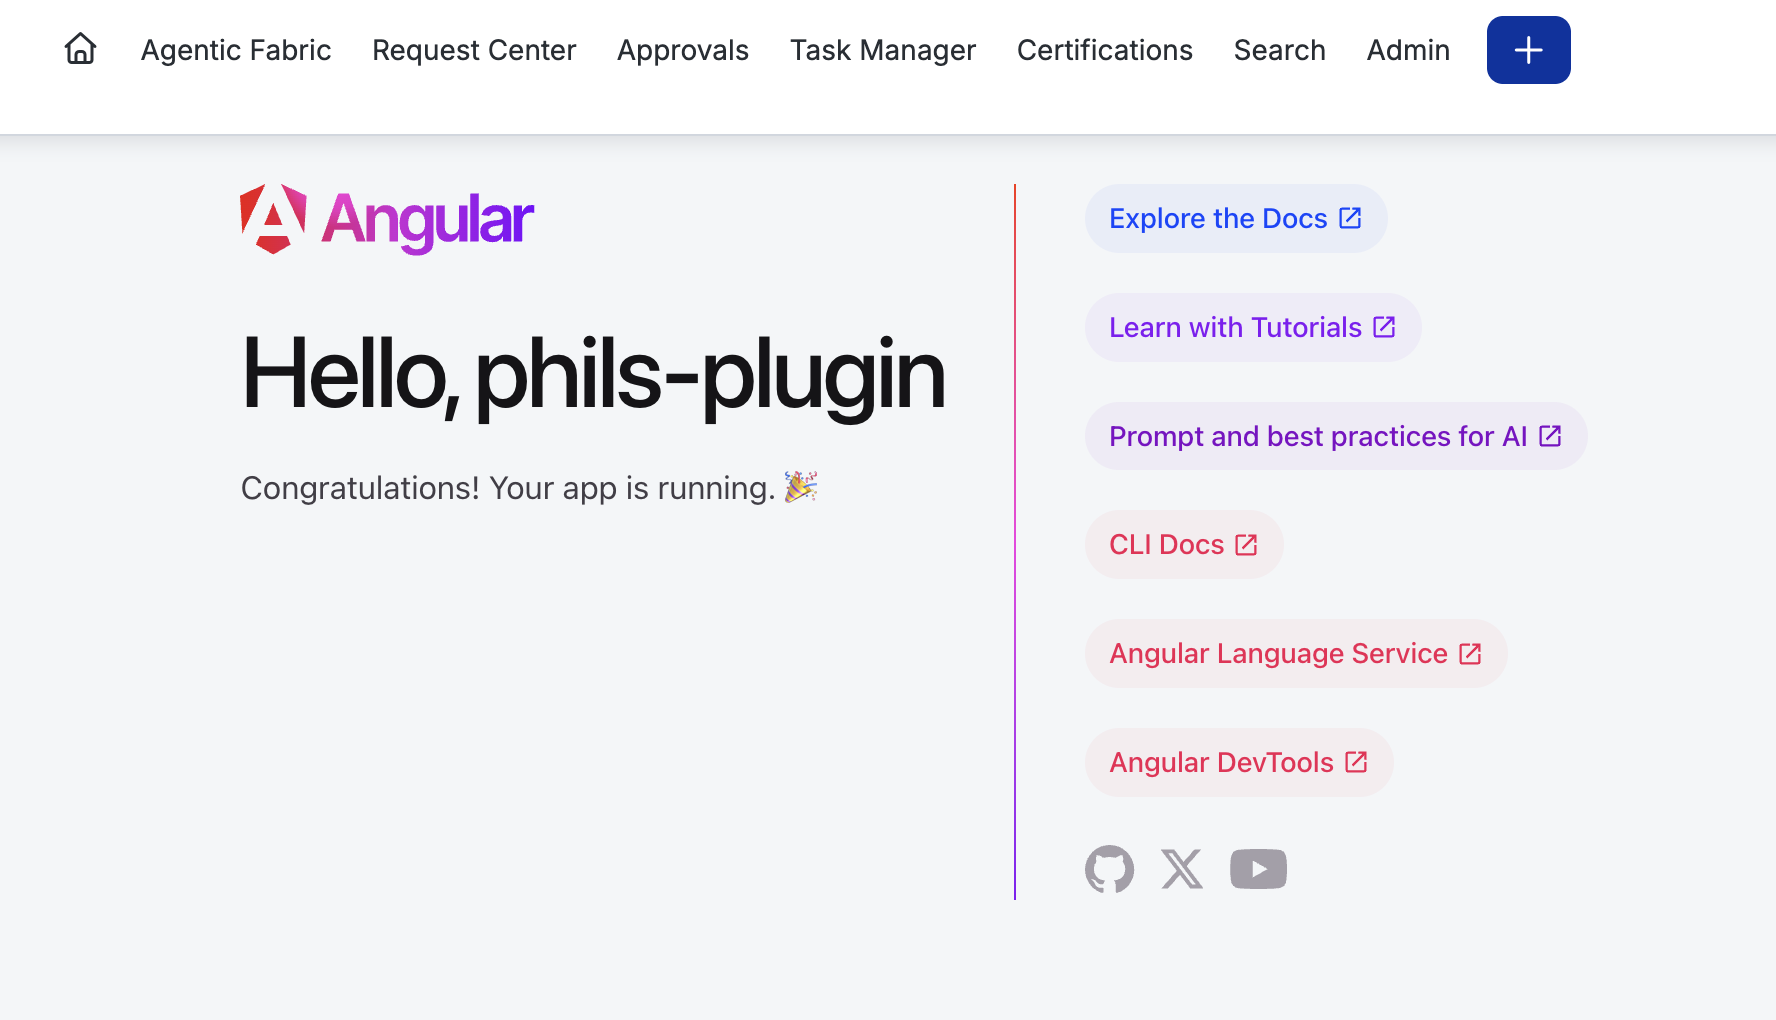Click the Congratulations! Your app is running text
The image size is (1776, 1020).
point(530,488)
